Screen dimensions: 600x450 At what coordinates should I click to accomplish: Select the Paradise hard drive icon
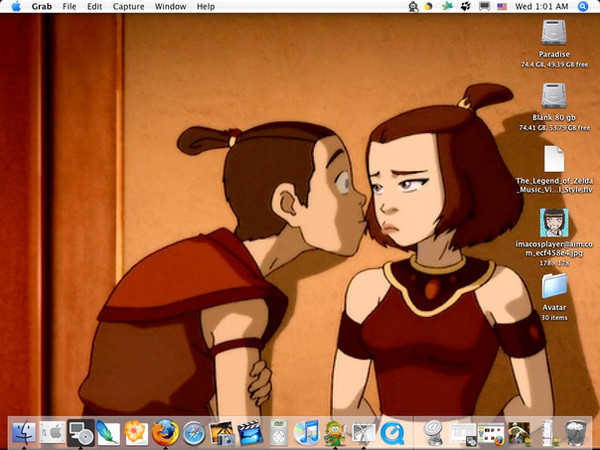click(554, 33)
